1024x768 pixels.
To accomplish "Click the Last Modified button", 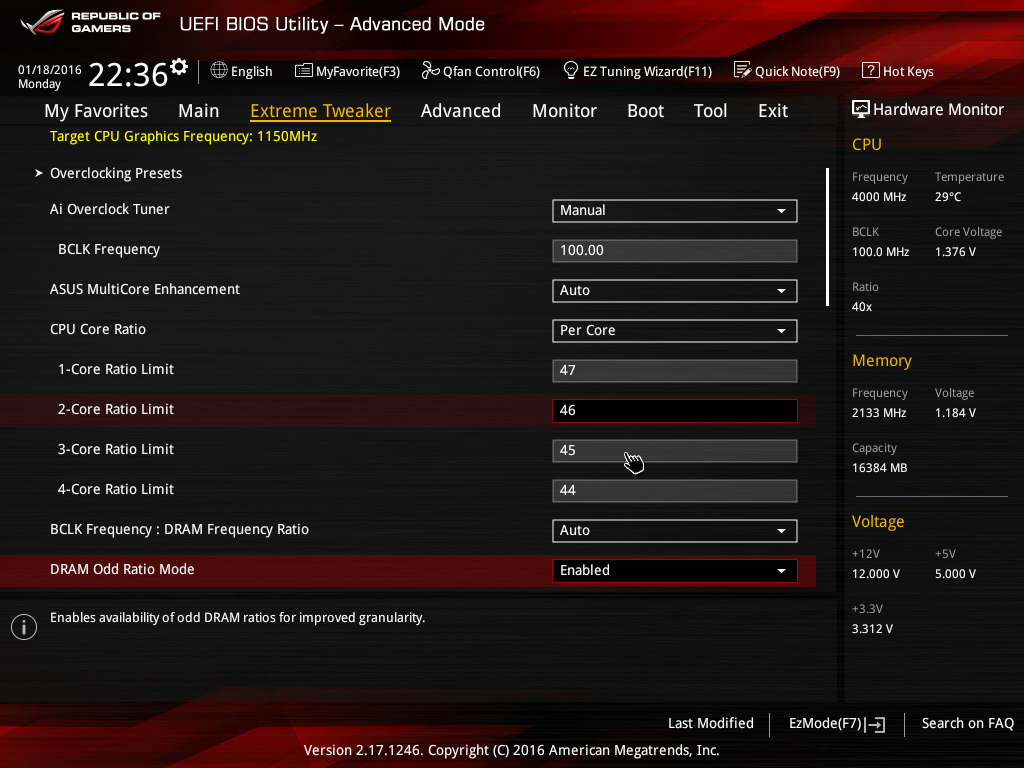I will coord(710,723).
